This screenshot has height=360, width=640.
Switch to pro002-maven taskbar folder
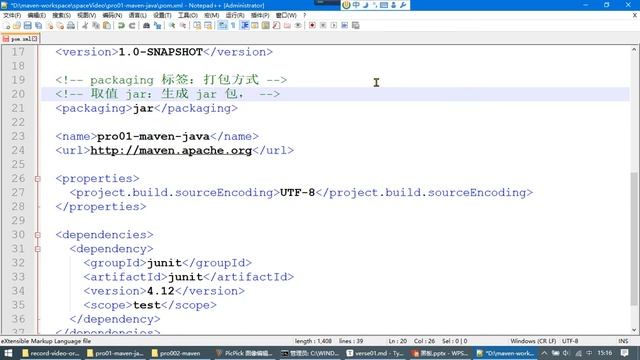coord(176,353)
